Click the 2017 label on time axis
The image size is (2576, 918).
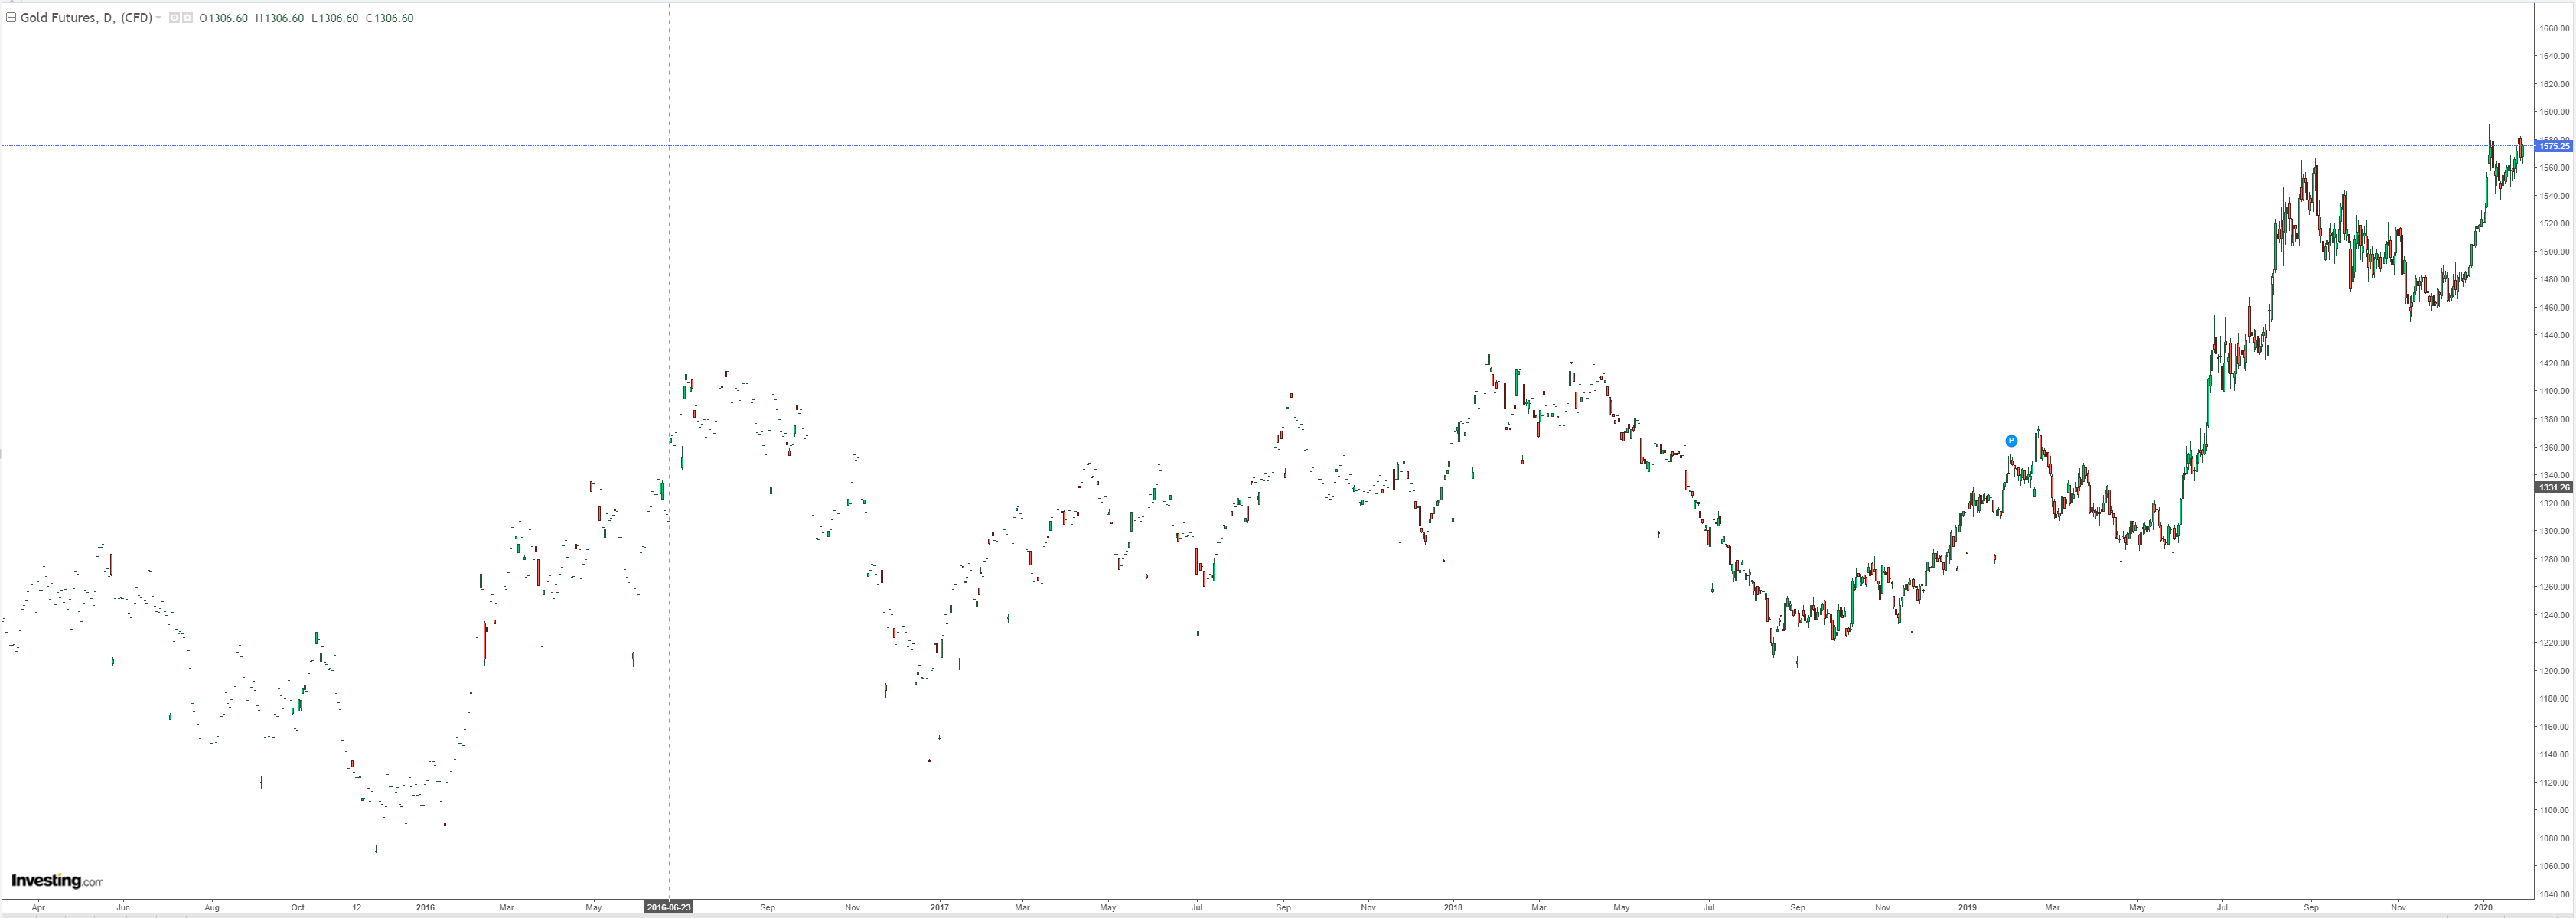click(x=939, y=907)
